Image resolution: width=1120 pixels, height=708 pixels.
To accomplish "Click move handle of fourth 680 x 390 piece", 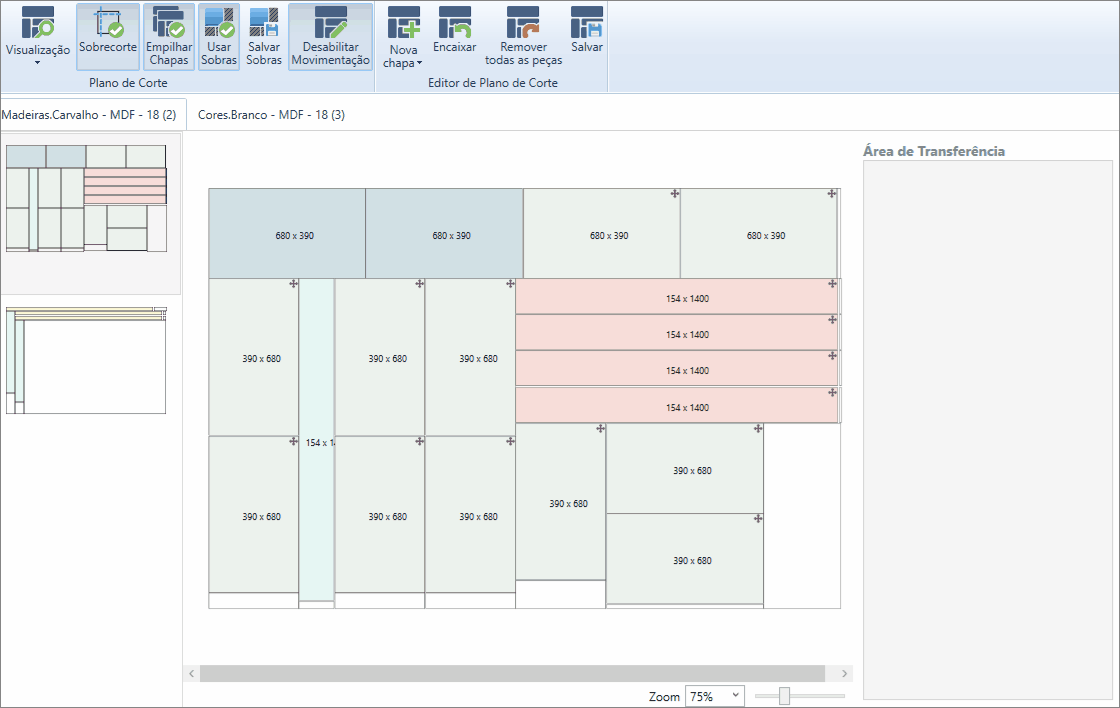I will [831, 194].
